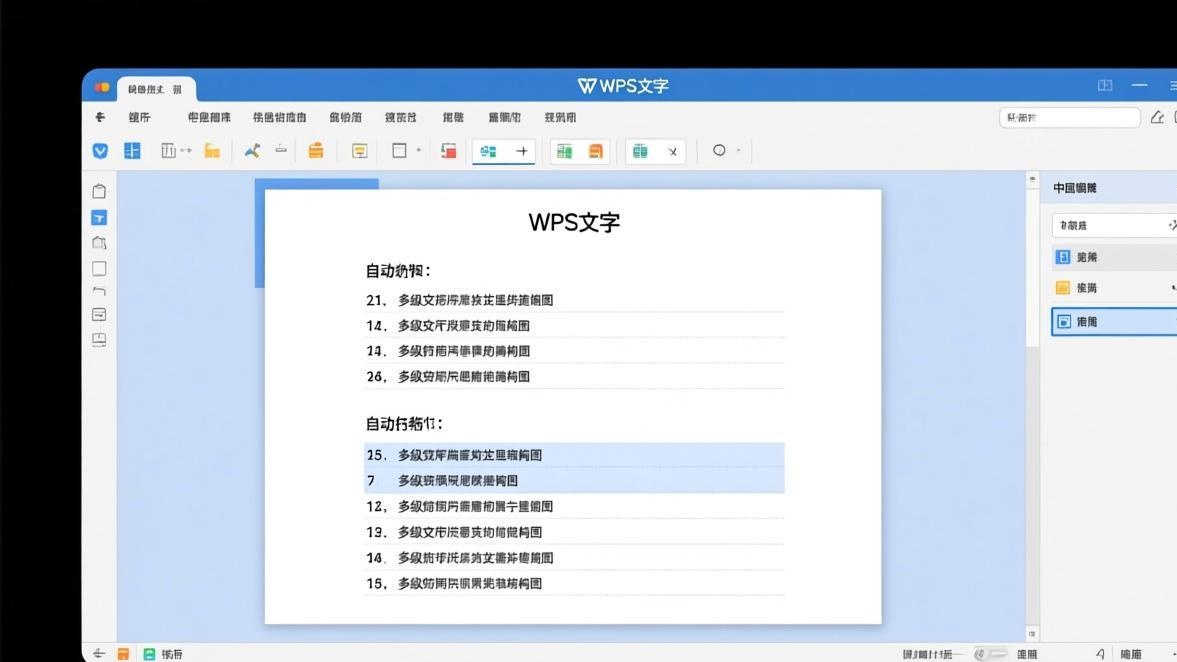
Task: Click the circle shape toolbar icon
Action: 719,150
